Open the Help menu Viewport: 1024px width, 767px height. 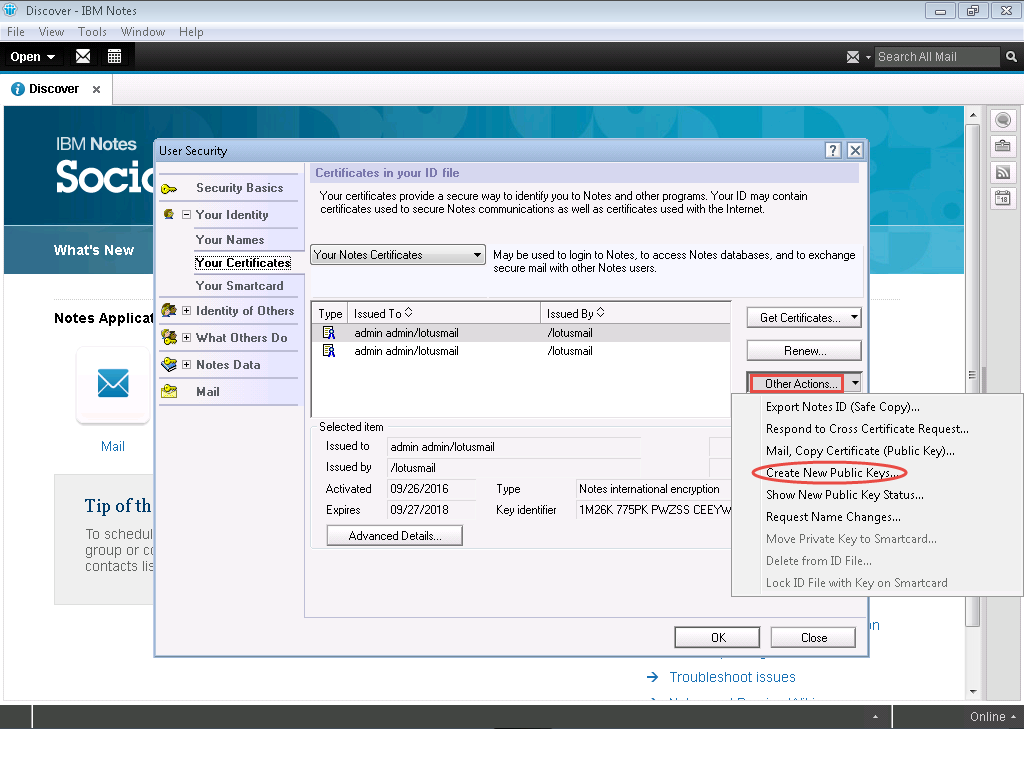(x=191, y=32)
